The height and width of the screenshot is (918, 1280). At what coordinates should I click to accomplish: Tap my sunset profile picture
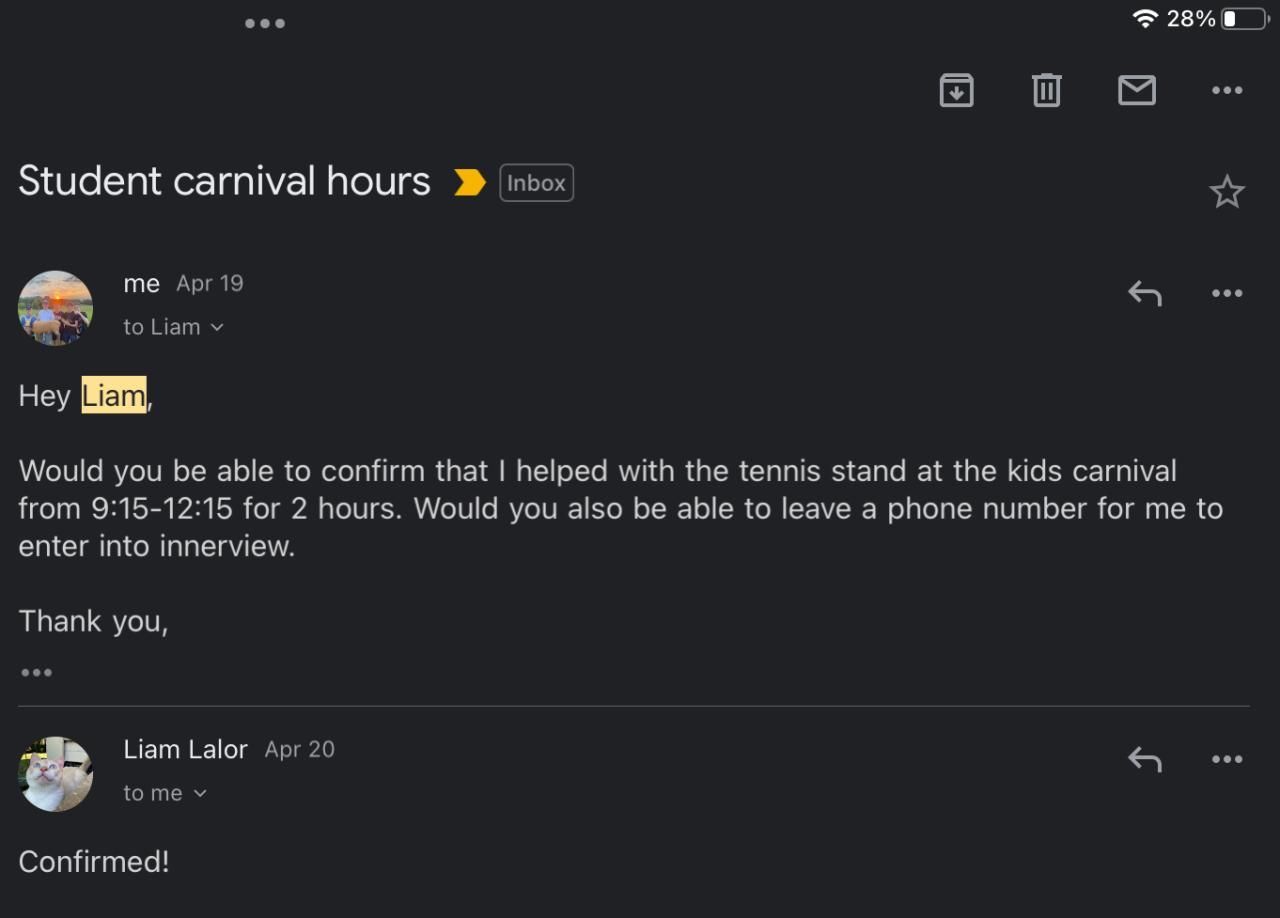(56, 308)
